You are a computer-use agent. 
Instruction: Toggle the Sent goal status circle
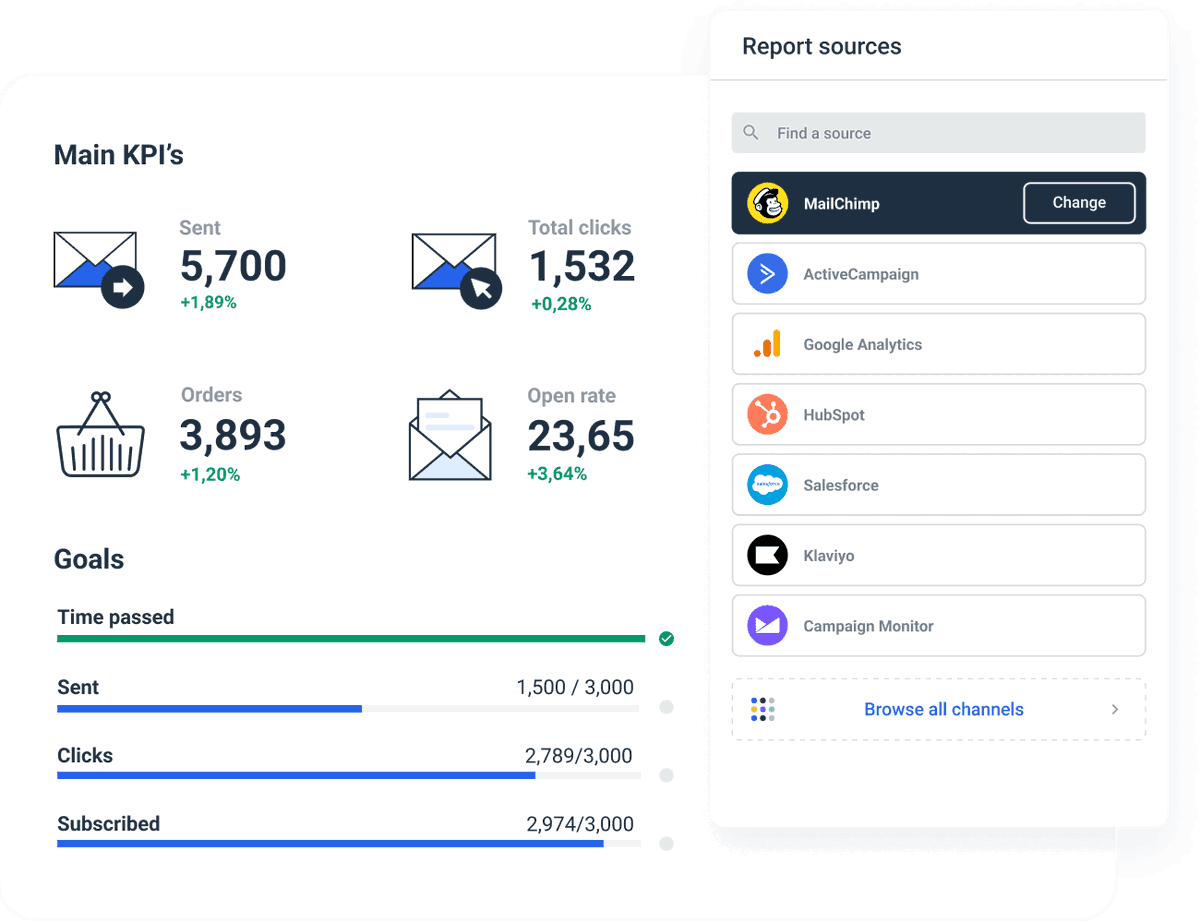point(666,708)
